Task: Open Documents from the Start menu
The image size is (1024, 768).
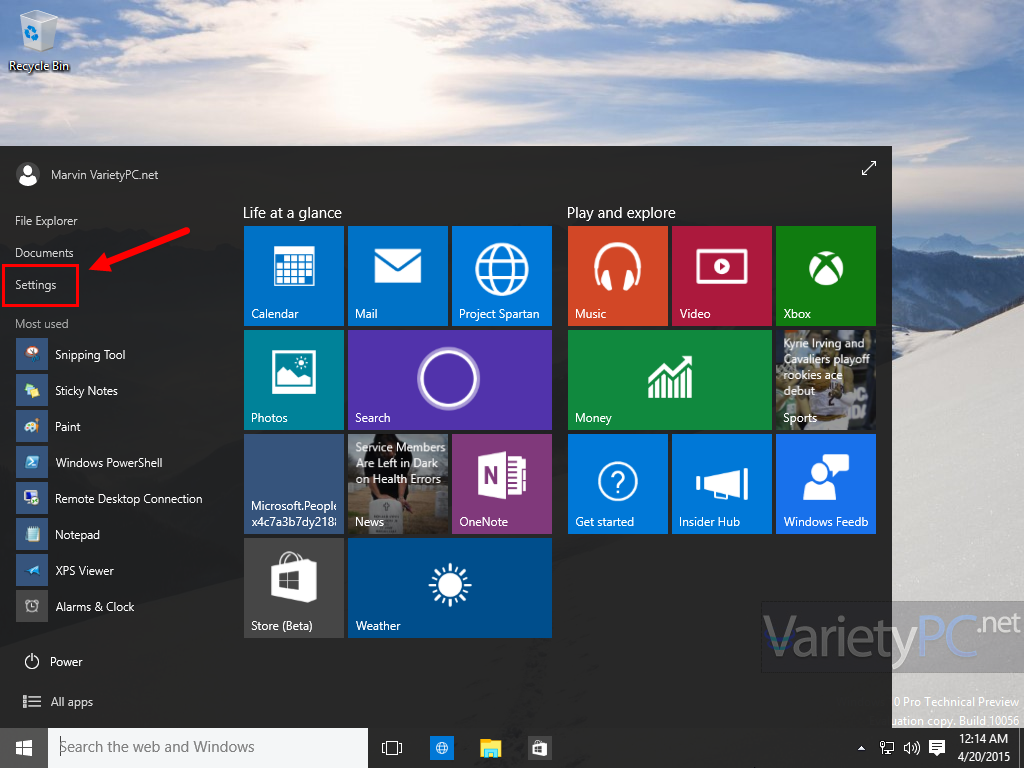Action: click(x=44, y=253)
